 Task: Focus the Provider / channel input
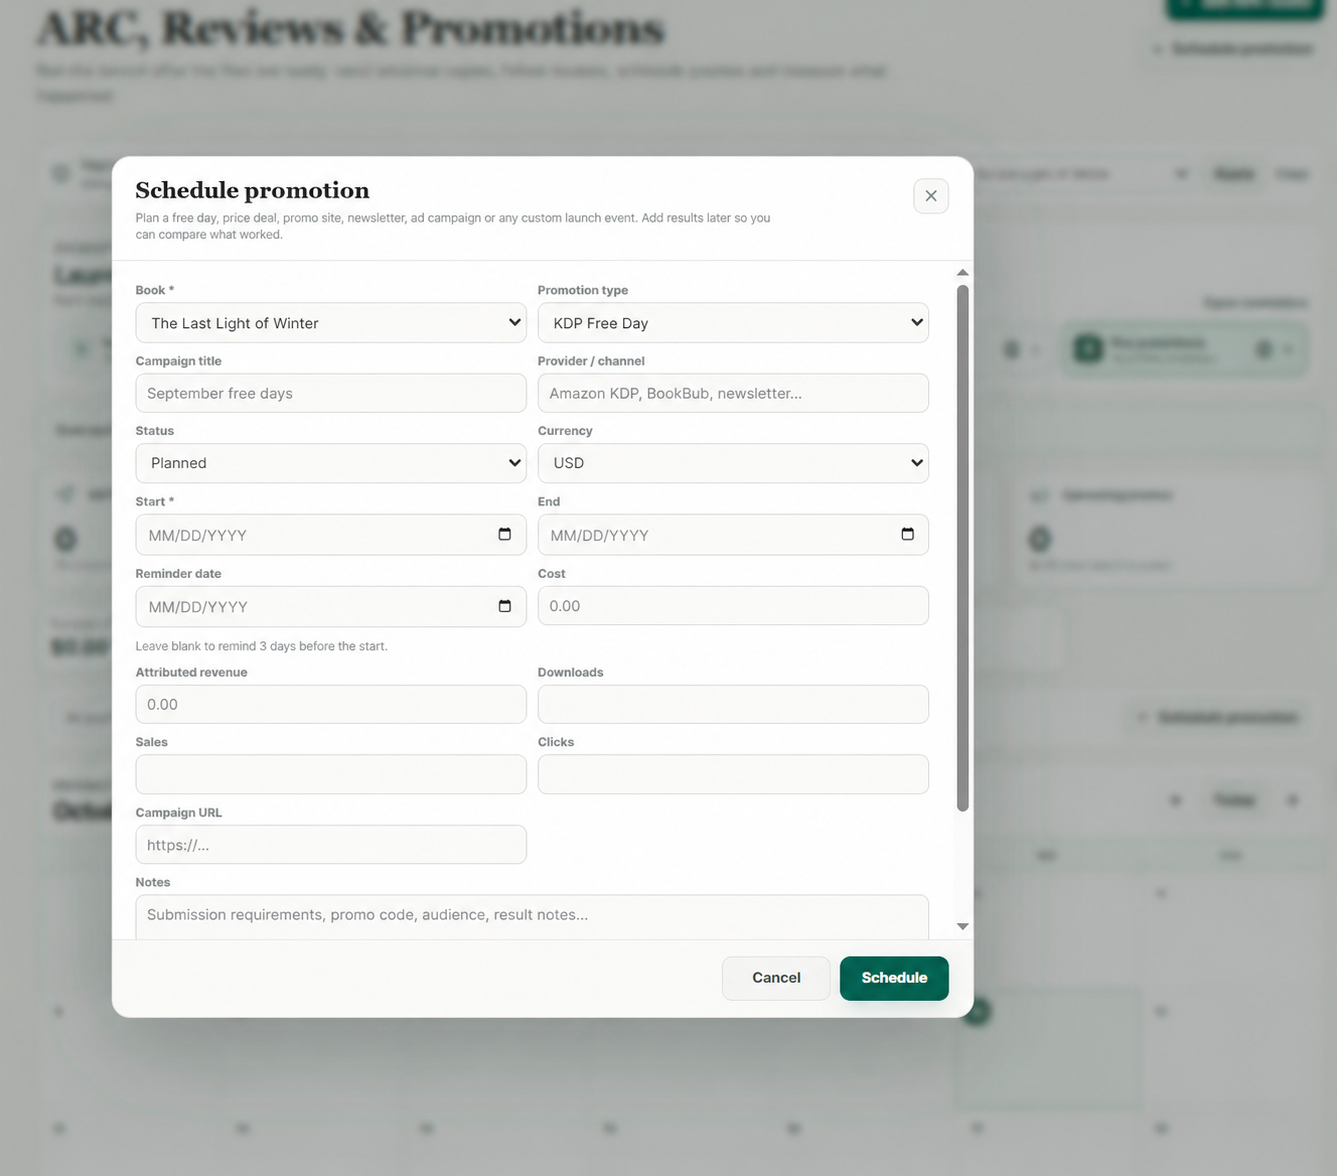coord(733,393)
